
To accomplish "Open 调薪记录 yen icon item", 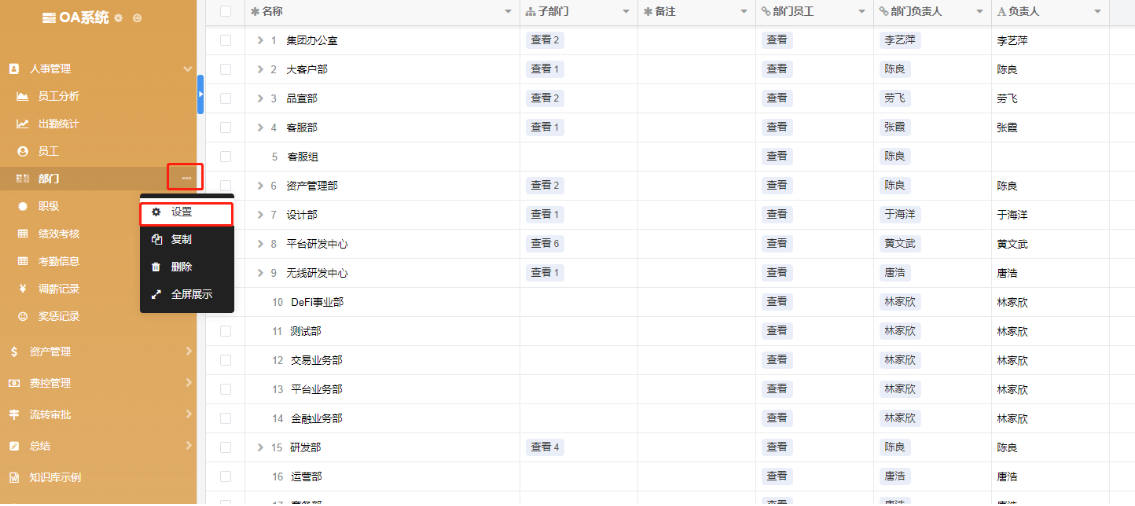I will pyautogui.click(x=22, y=289).
